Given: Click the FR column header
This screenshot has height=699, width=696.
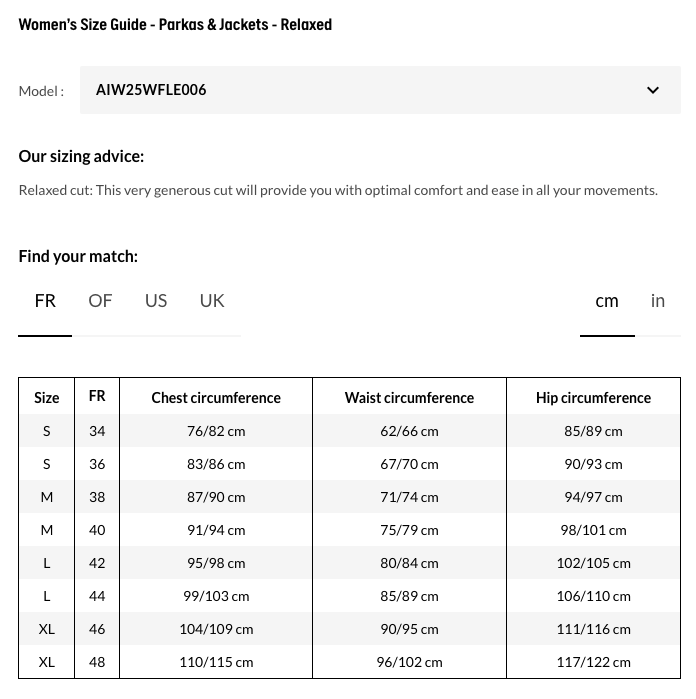Looking at the screenshot, I should [x=97, y=396].
